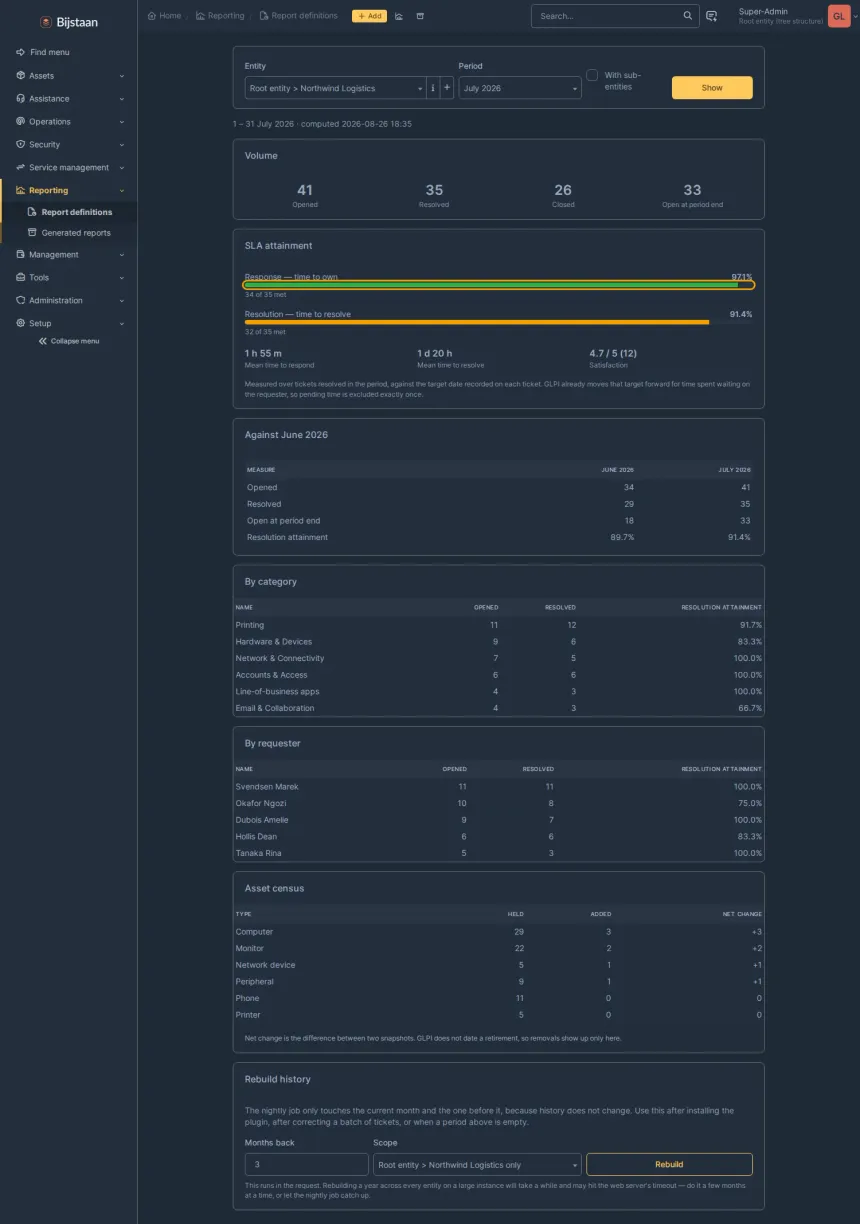Click the Home icon in breadcrumb
This screenshot has width=860, height=1224.
pos(152,16)
